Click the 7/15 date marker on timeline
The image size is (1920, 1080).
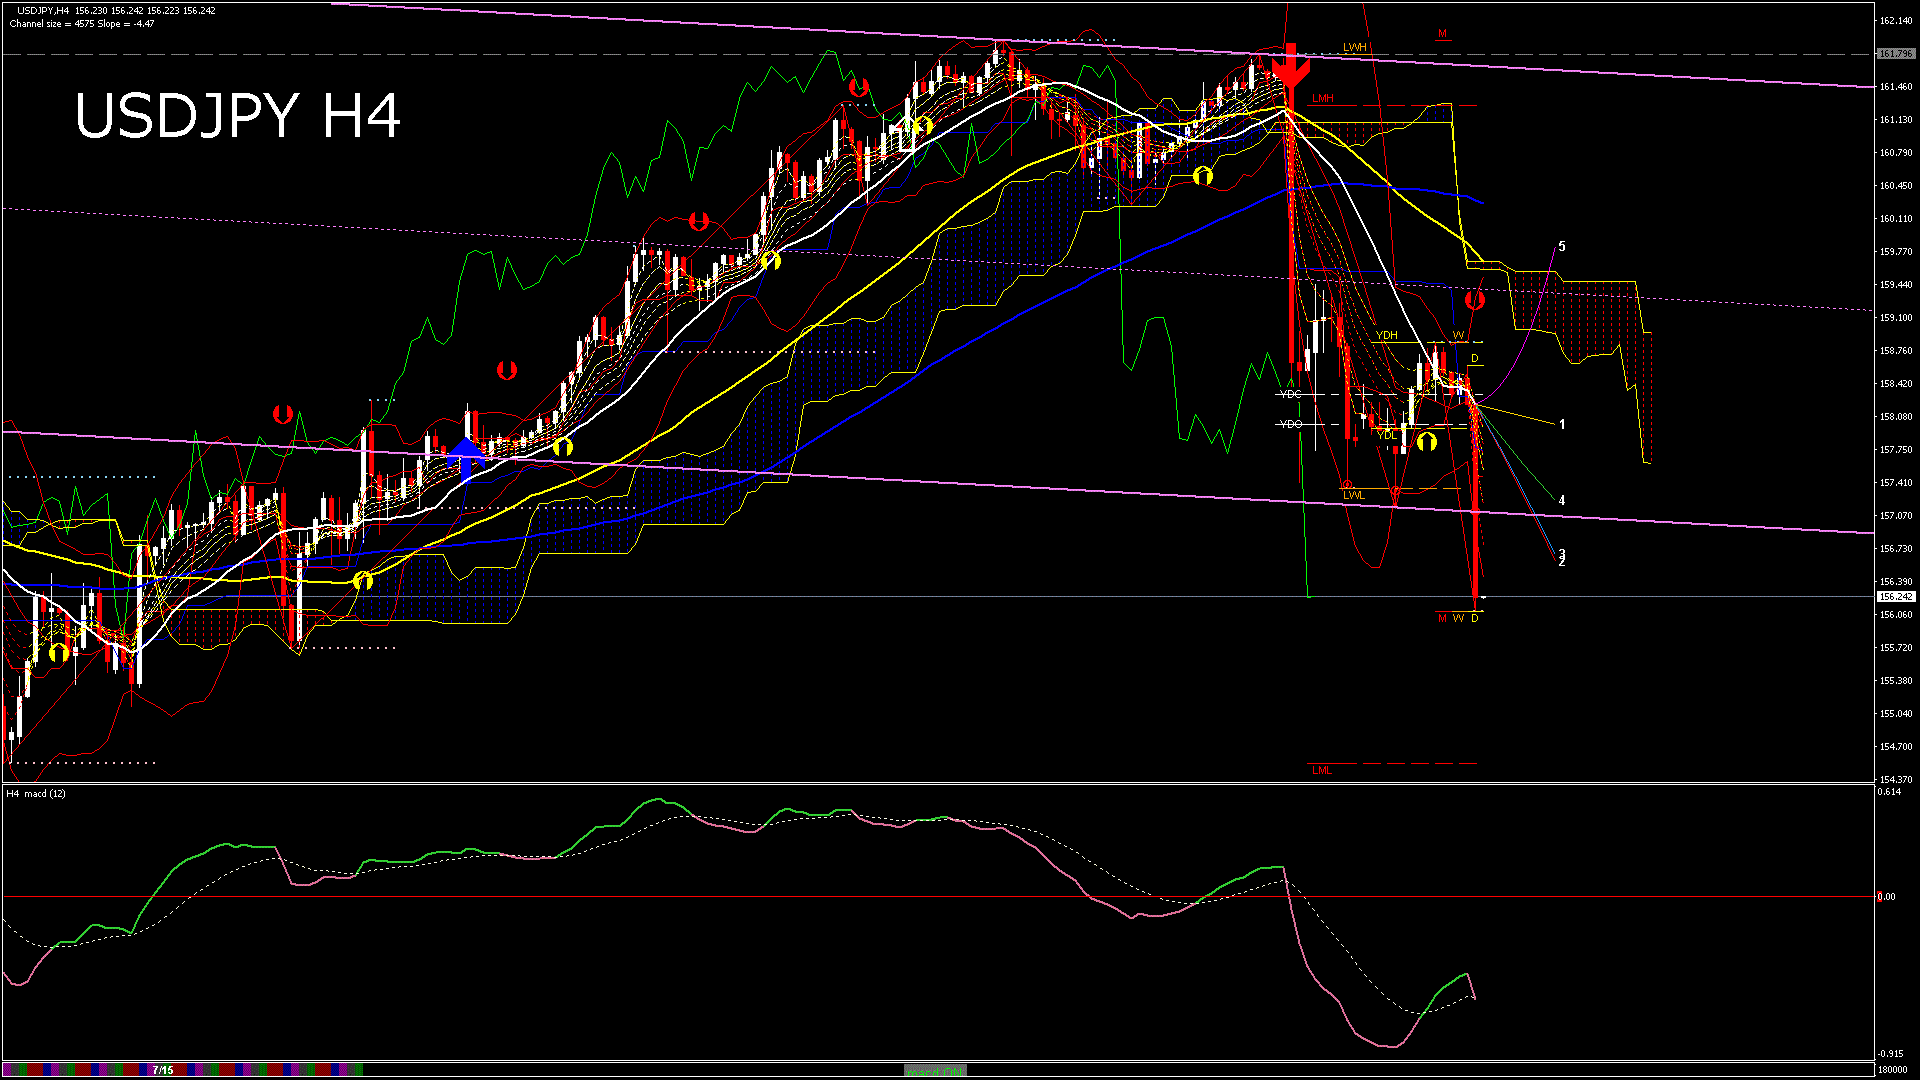[x=163, y=1070]
